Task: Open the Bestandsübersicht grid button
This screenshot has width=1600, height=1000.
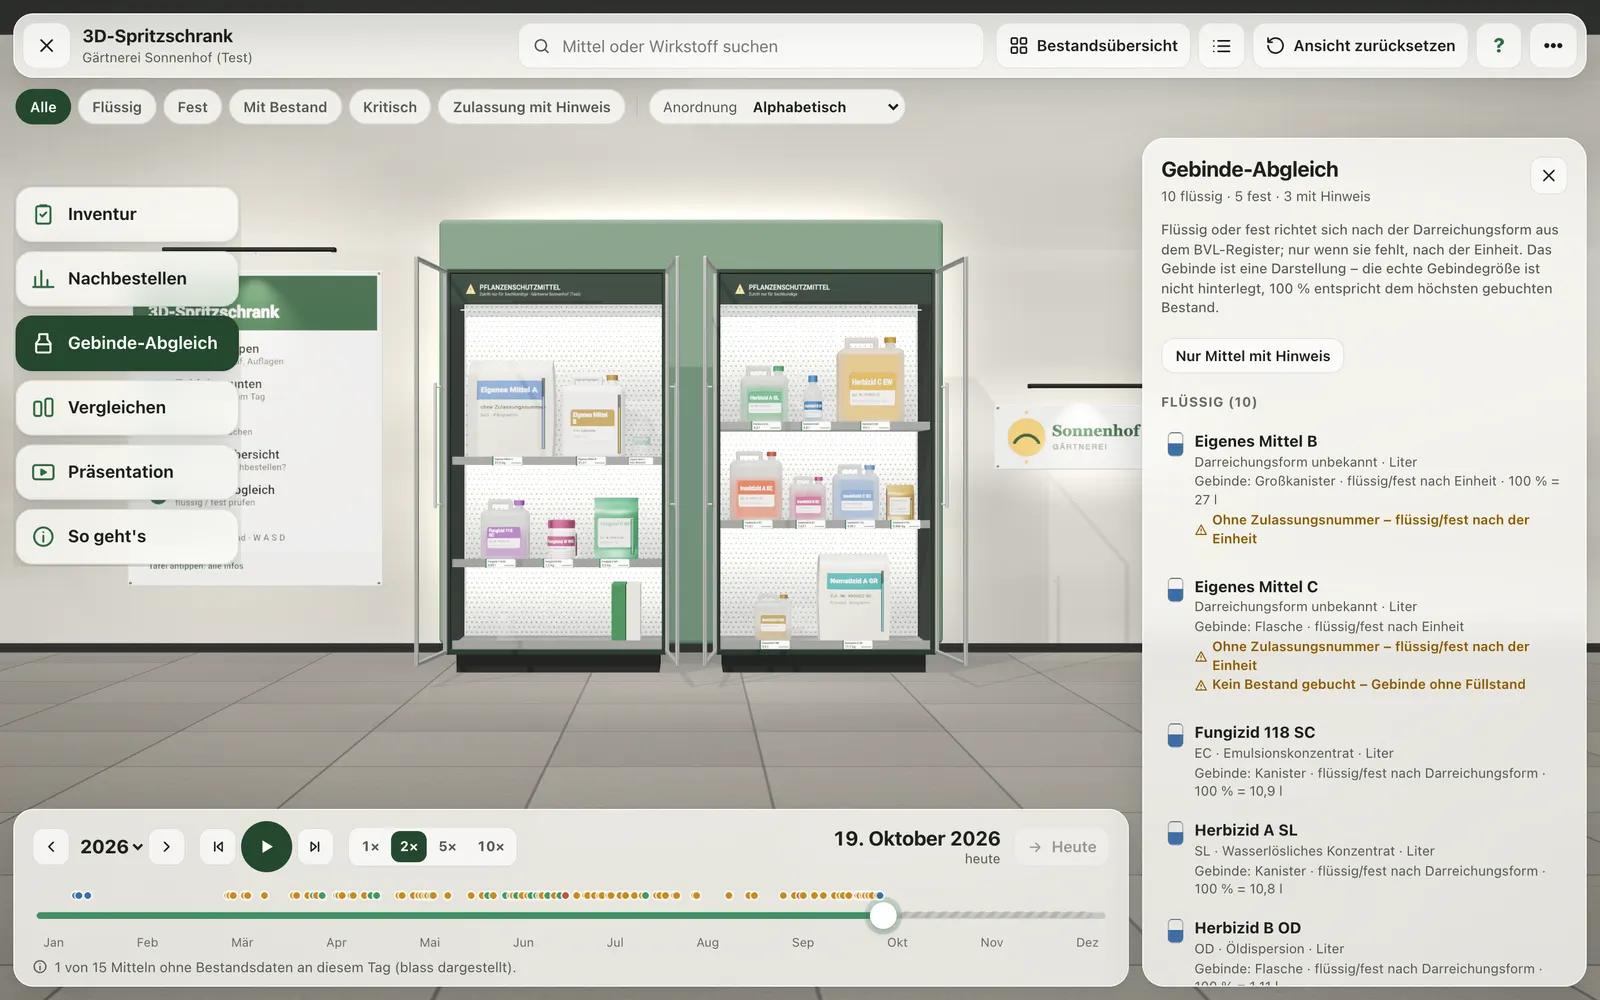Action: (x=1093, y=46)
